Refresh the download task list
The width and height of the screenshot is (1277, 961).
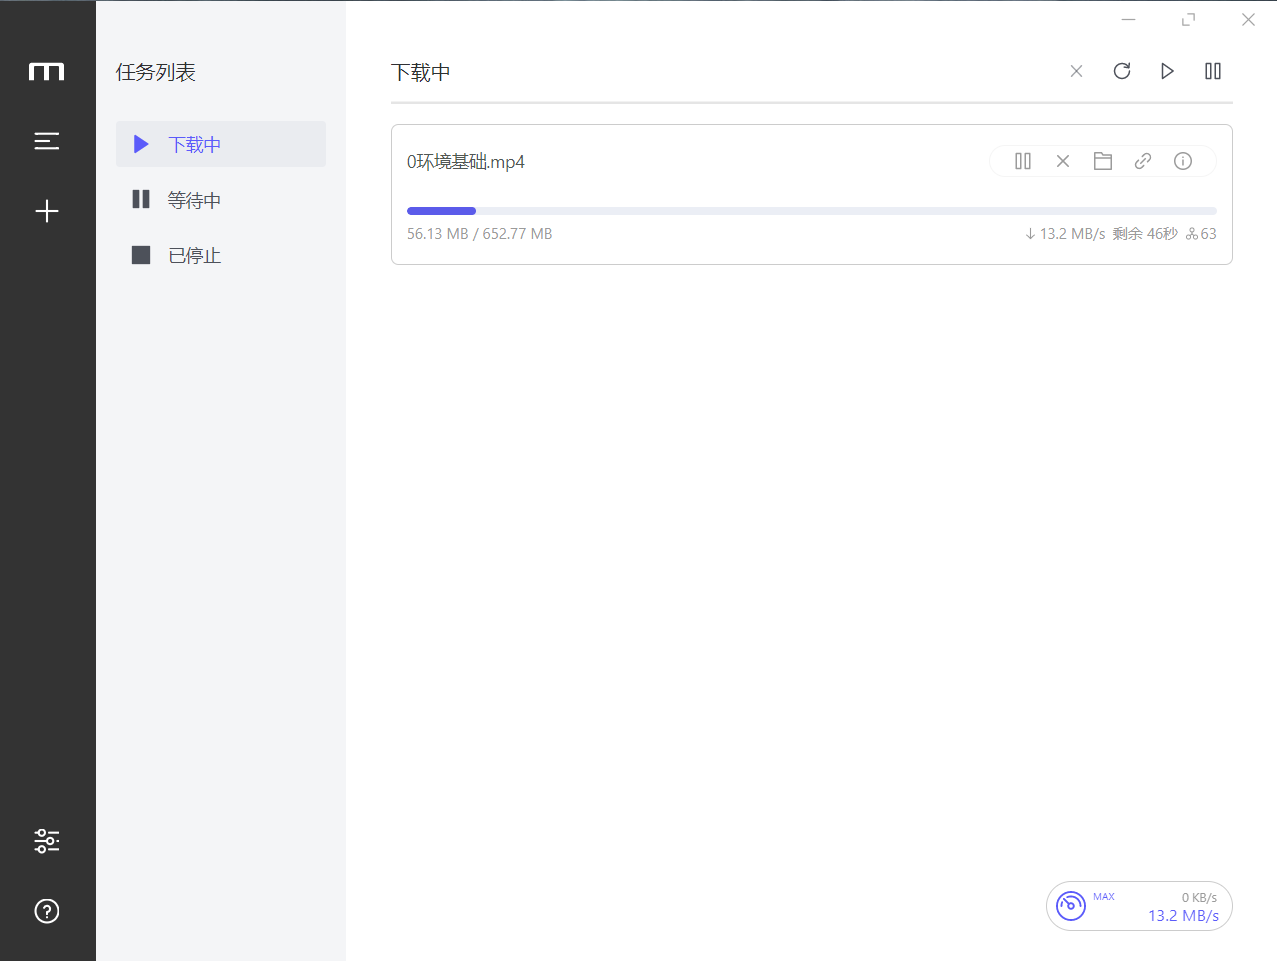pos(1122,71)
